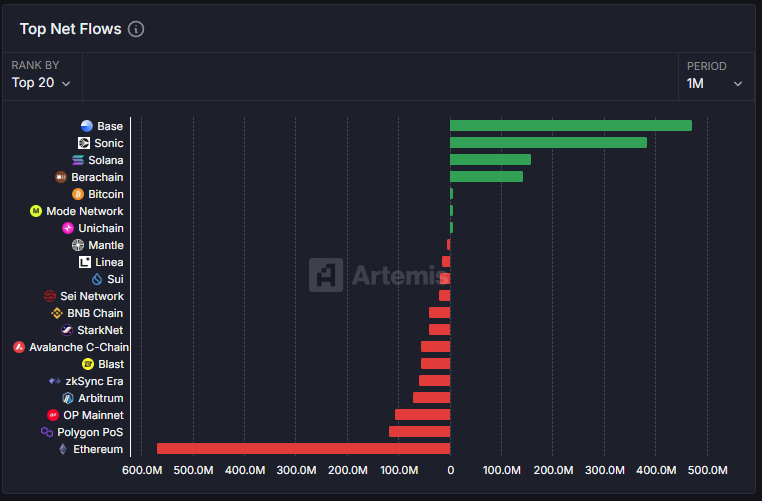This screenshot has width=762, height=501.
Task: Click the Berachain logo icon
Action: tap(62, 177)
